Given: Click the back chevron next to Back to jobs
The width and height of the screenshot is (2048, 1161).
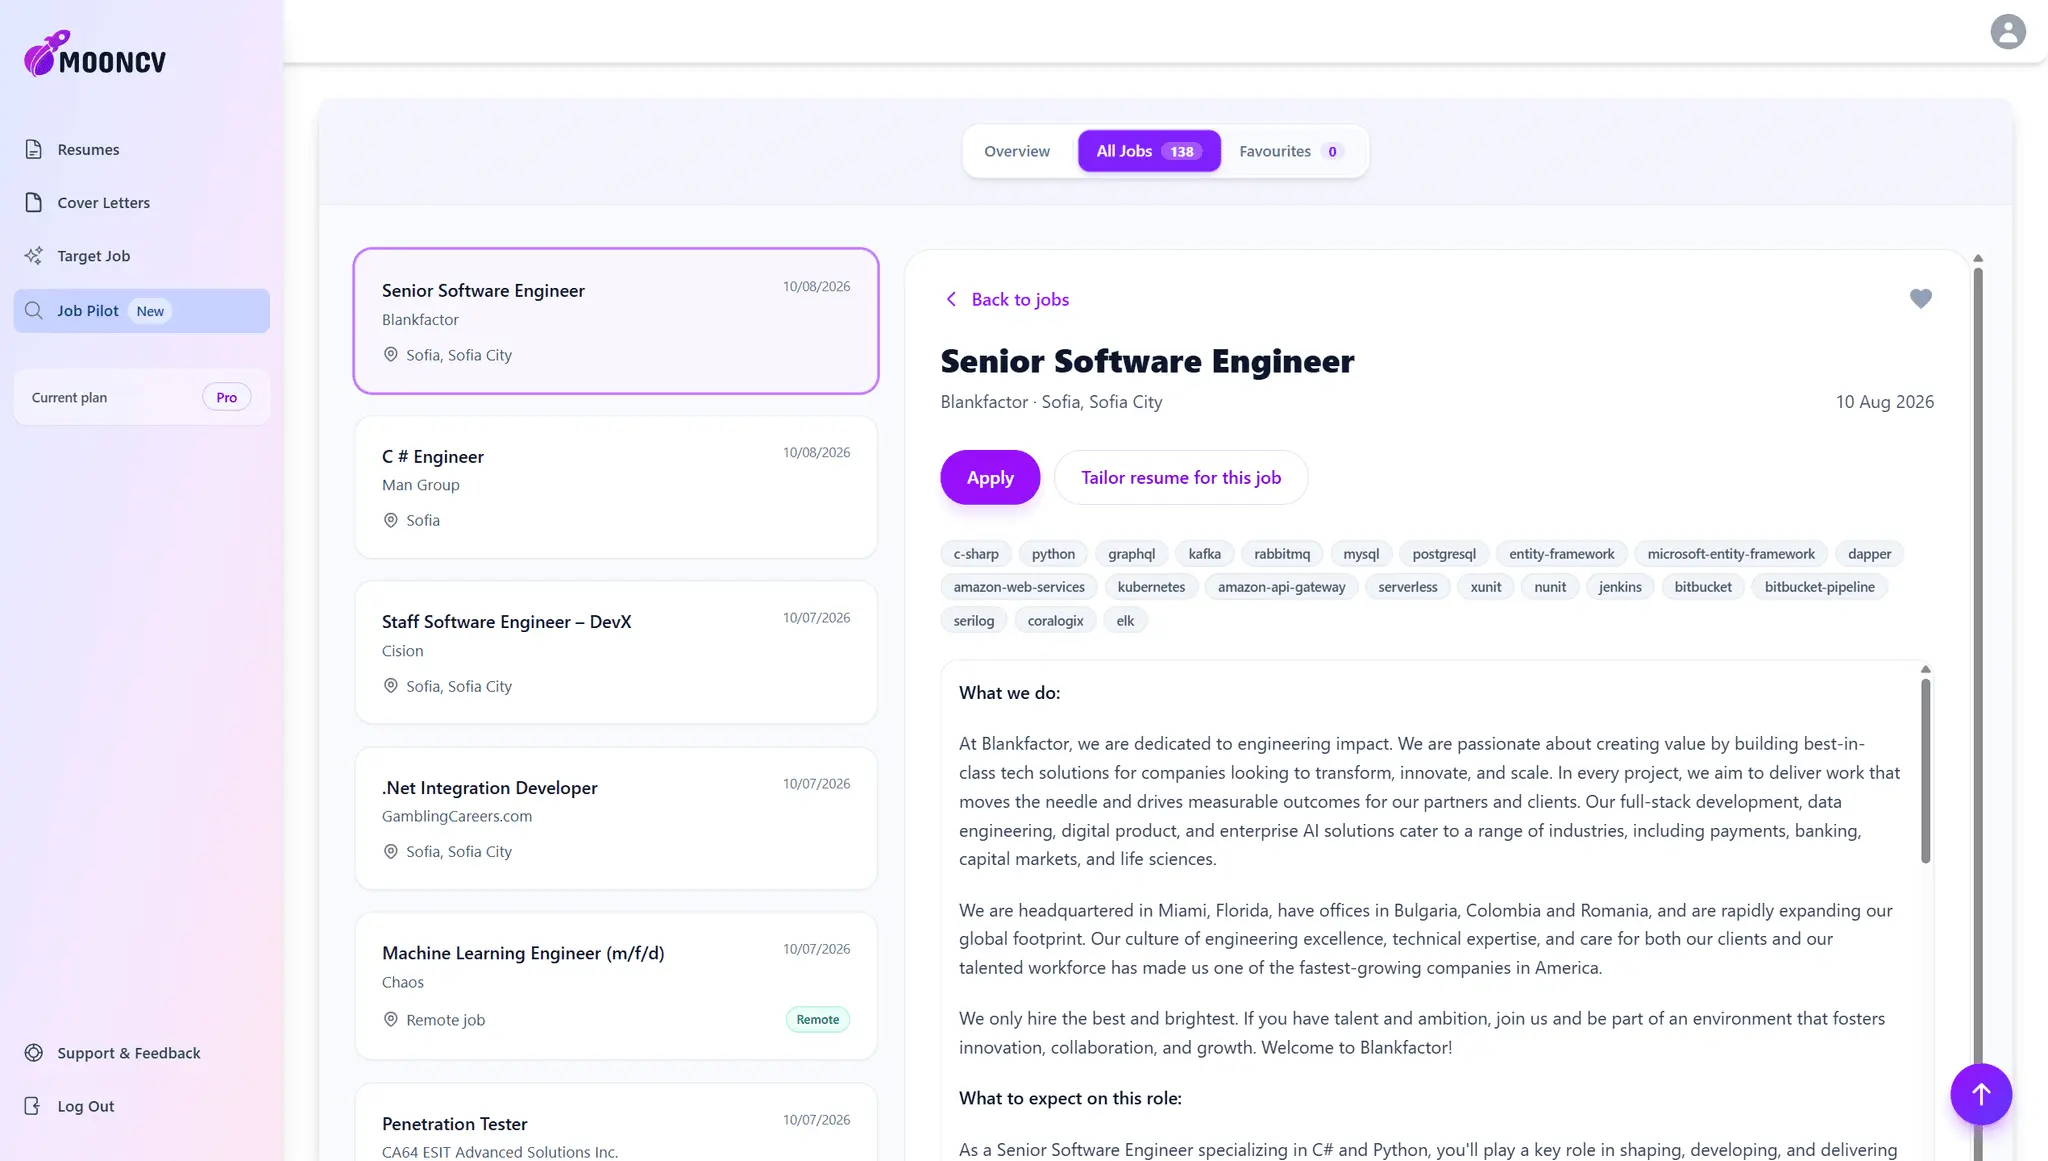Looking at the screenshot, I should click(951, 299).
